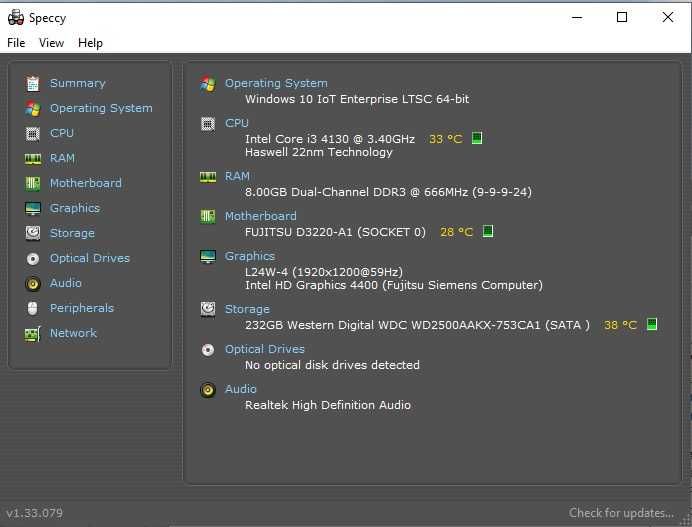Click the Audio speaker icon in sidebar
This screenshot has width=692, height=527.
(x=33, y=283)
